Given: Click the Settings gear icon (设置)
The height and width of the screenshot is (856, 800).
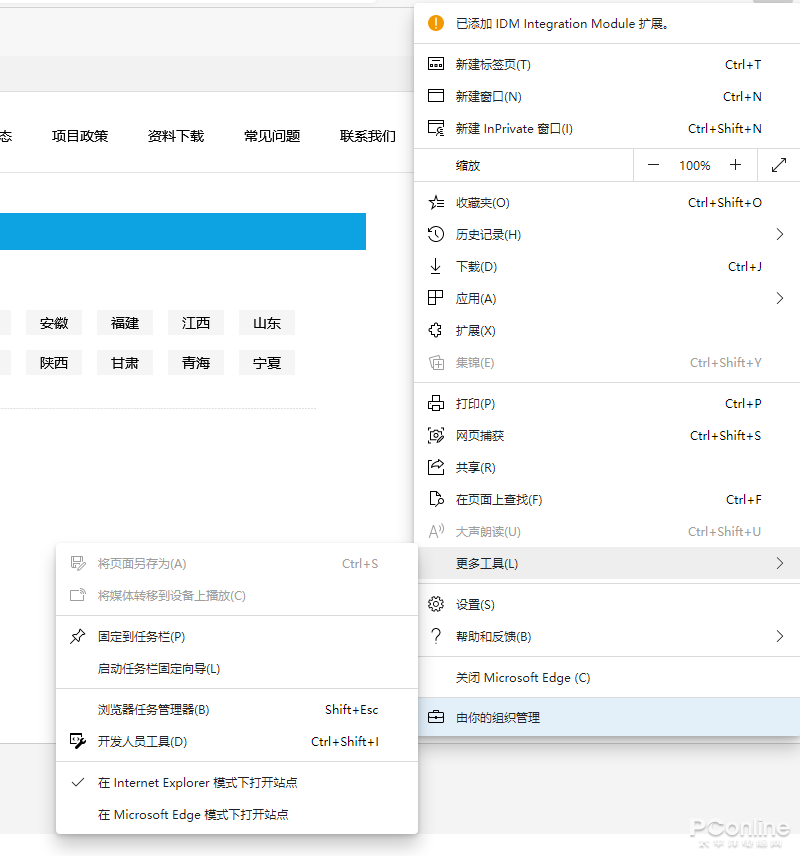Looking at the screenshot, I should pos(435,604).
